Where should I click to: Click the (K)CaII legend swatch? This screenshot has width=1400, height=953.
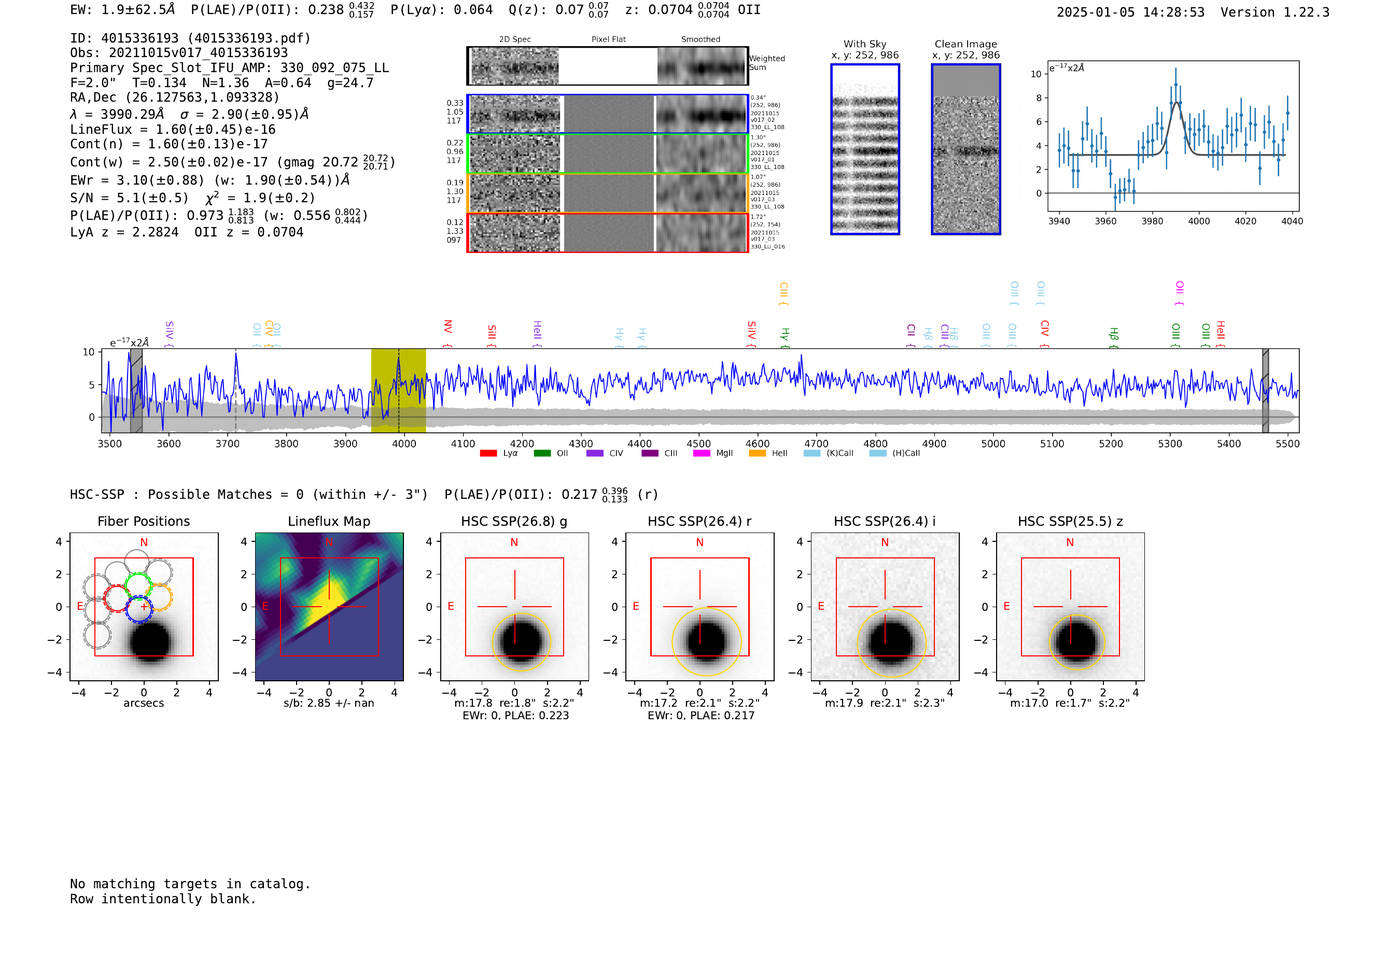coord(812,453)
